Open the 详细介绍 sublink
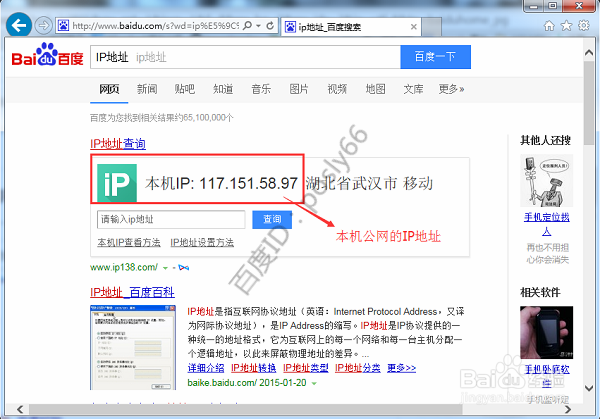The height and width of the screenshot is (419, 600). tap(206, 368)
